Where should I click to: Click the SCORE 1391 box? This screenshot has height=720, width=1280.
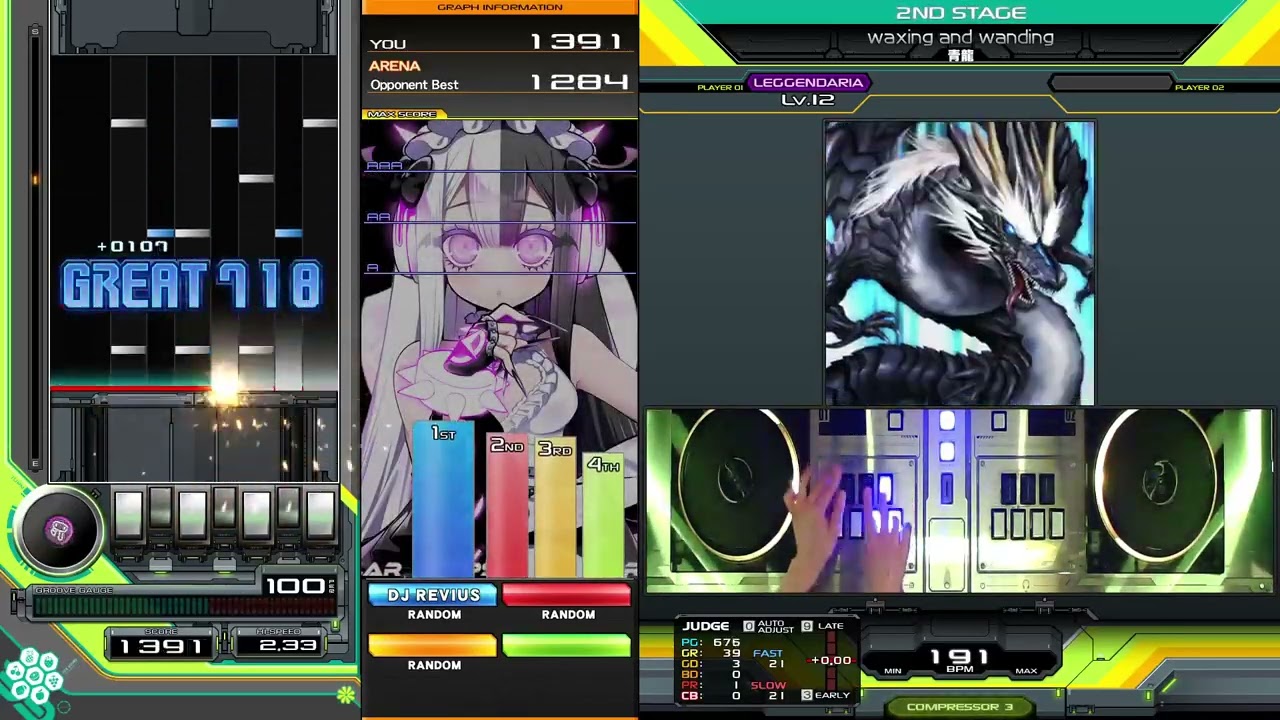pyautogui.click(x=161, y=644)
